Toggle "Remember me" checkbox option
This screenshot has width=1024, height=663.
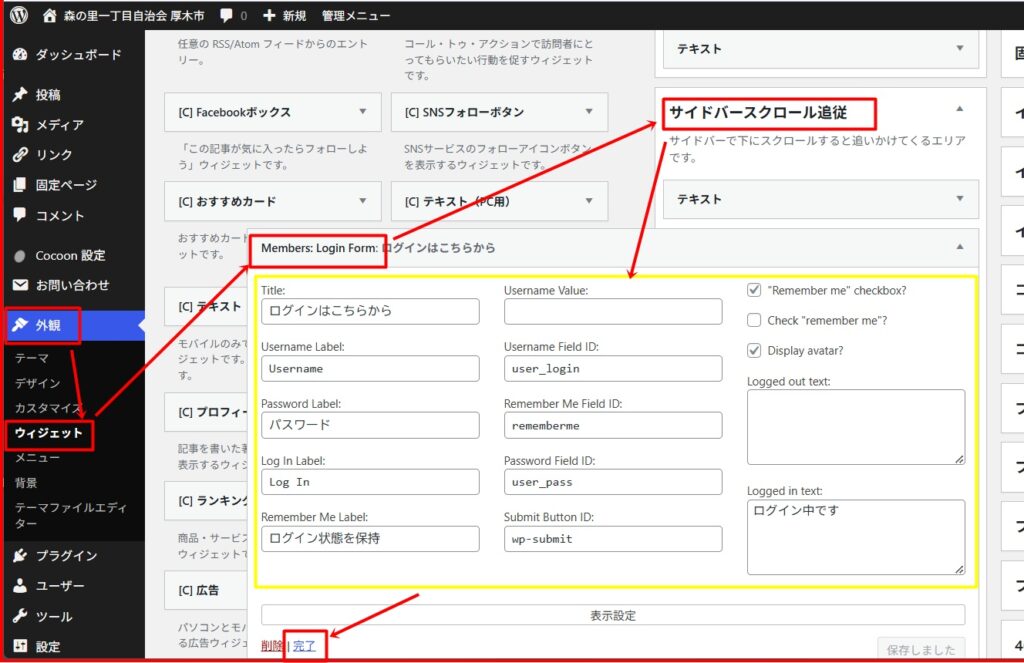tap(754, 290)
